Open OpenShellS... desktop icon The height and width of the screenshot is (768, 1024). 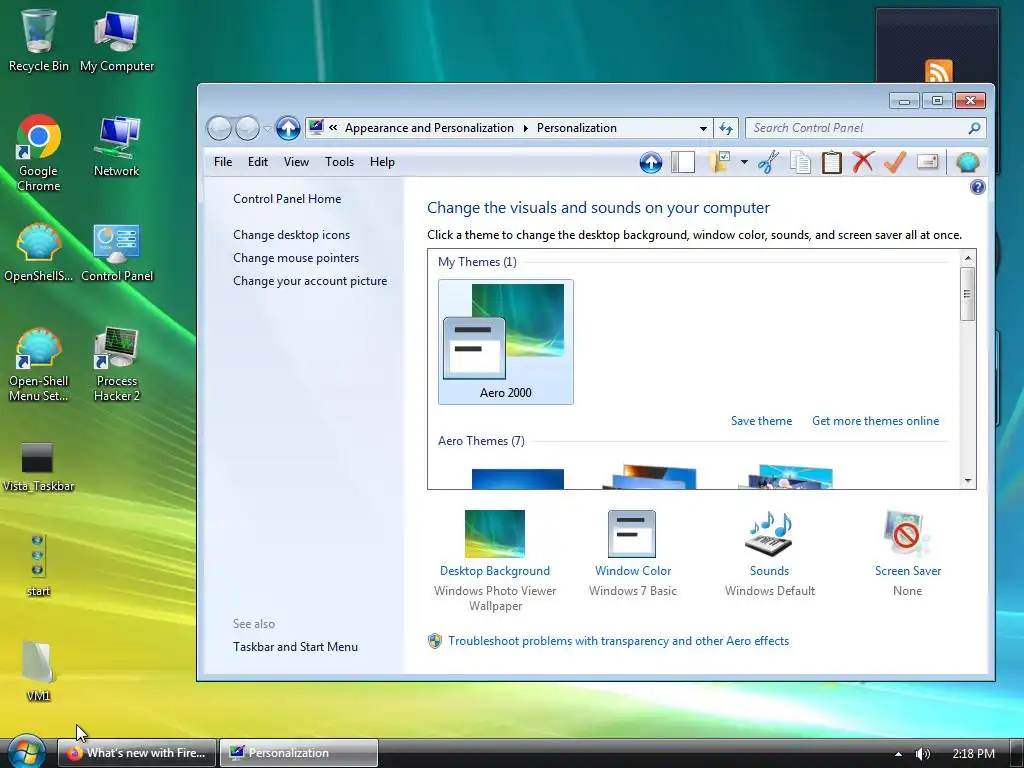click(39, 252)
